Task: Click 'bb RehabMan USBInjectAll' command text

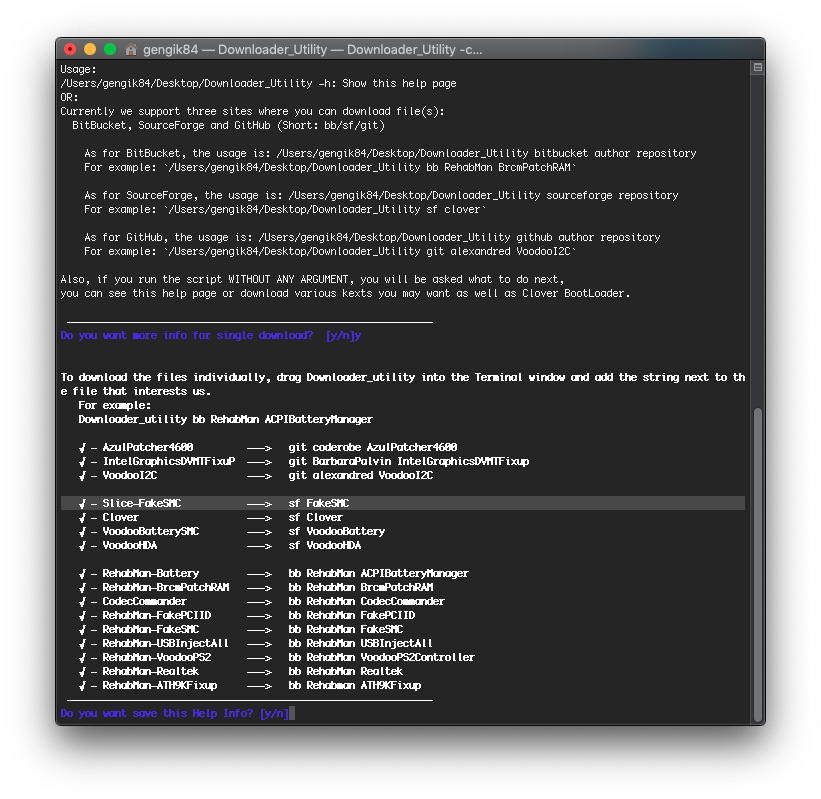Action: pyautogui.click(x=361, y=643)
